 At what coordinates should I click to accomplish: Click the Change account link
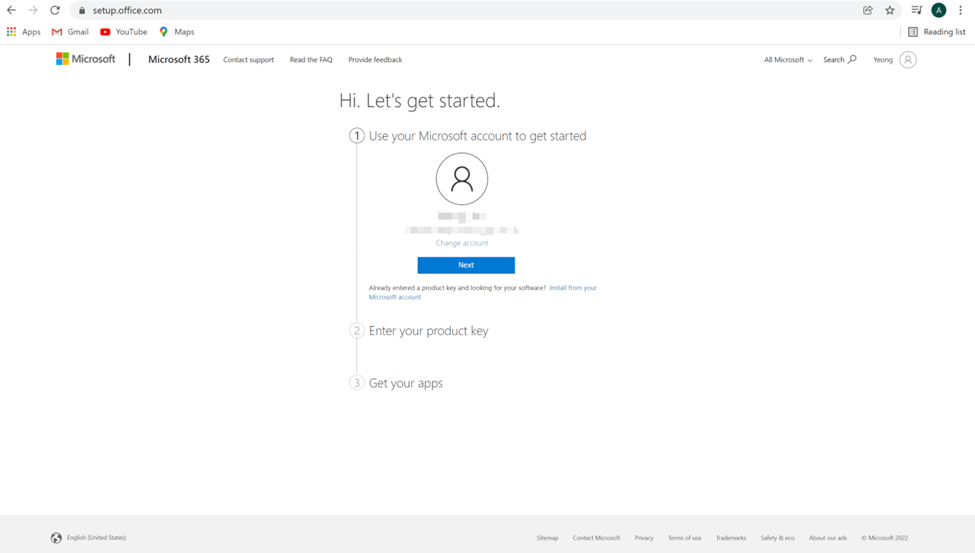[x=462, y=243]
